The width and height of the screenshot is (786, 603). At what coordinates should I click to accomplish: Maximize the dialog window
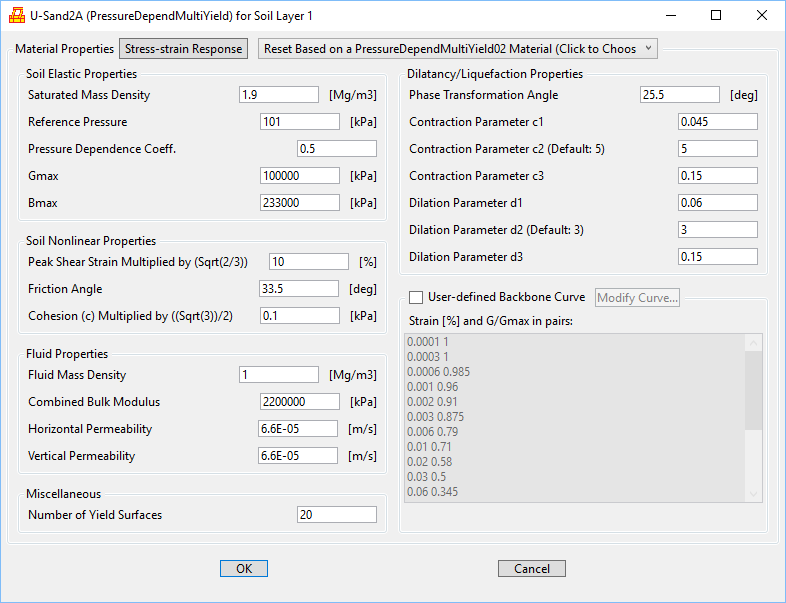point(716,15)
